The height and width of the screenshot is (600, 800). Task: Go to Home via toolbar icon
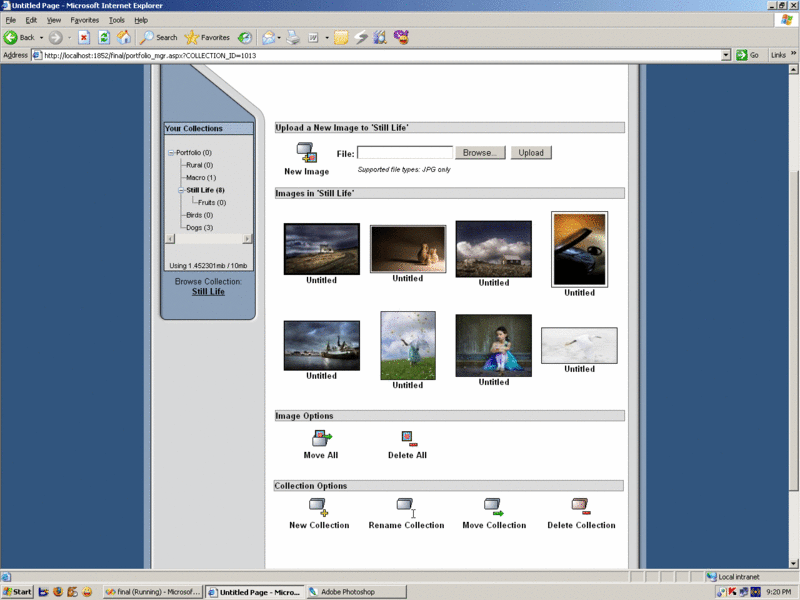(x=124, y=38)
